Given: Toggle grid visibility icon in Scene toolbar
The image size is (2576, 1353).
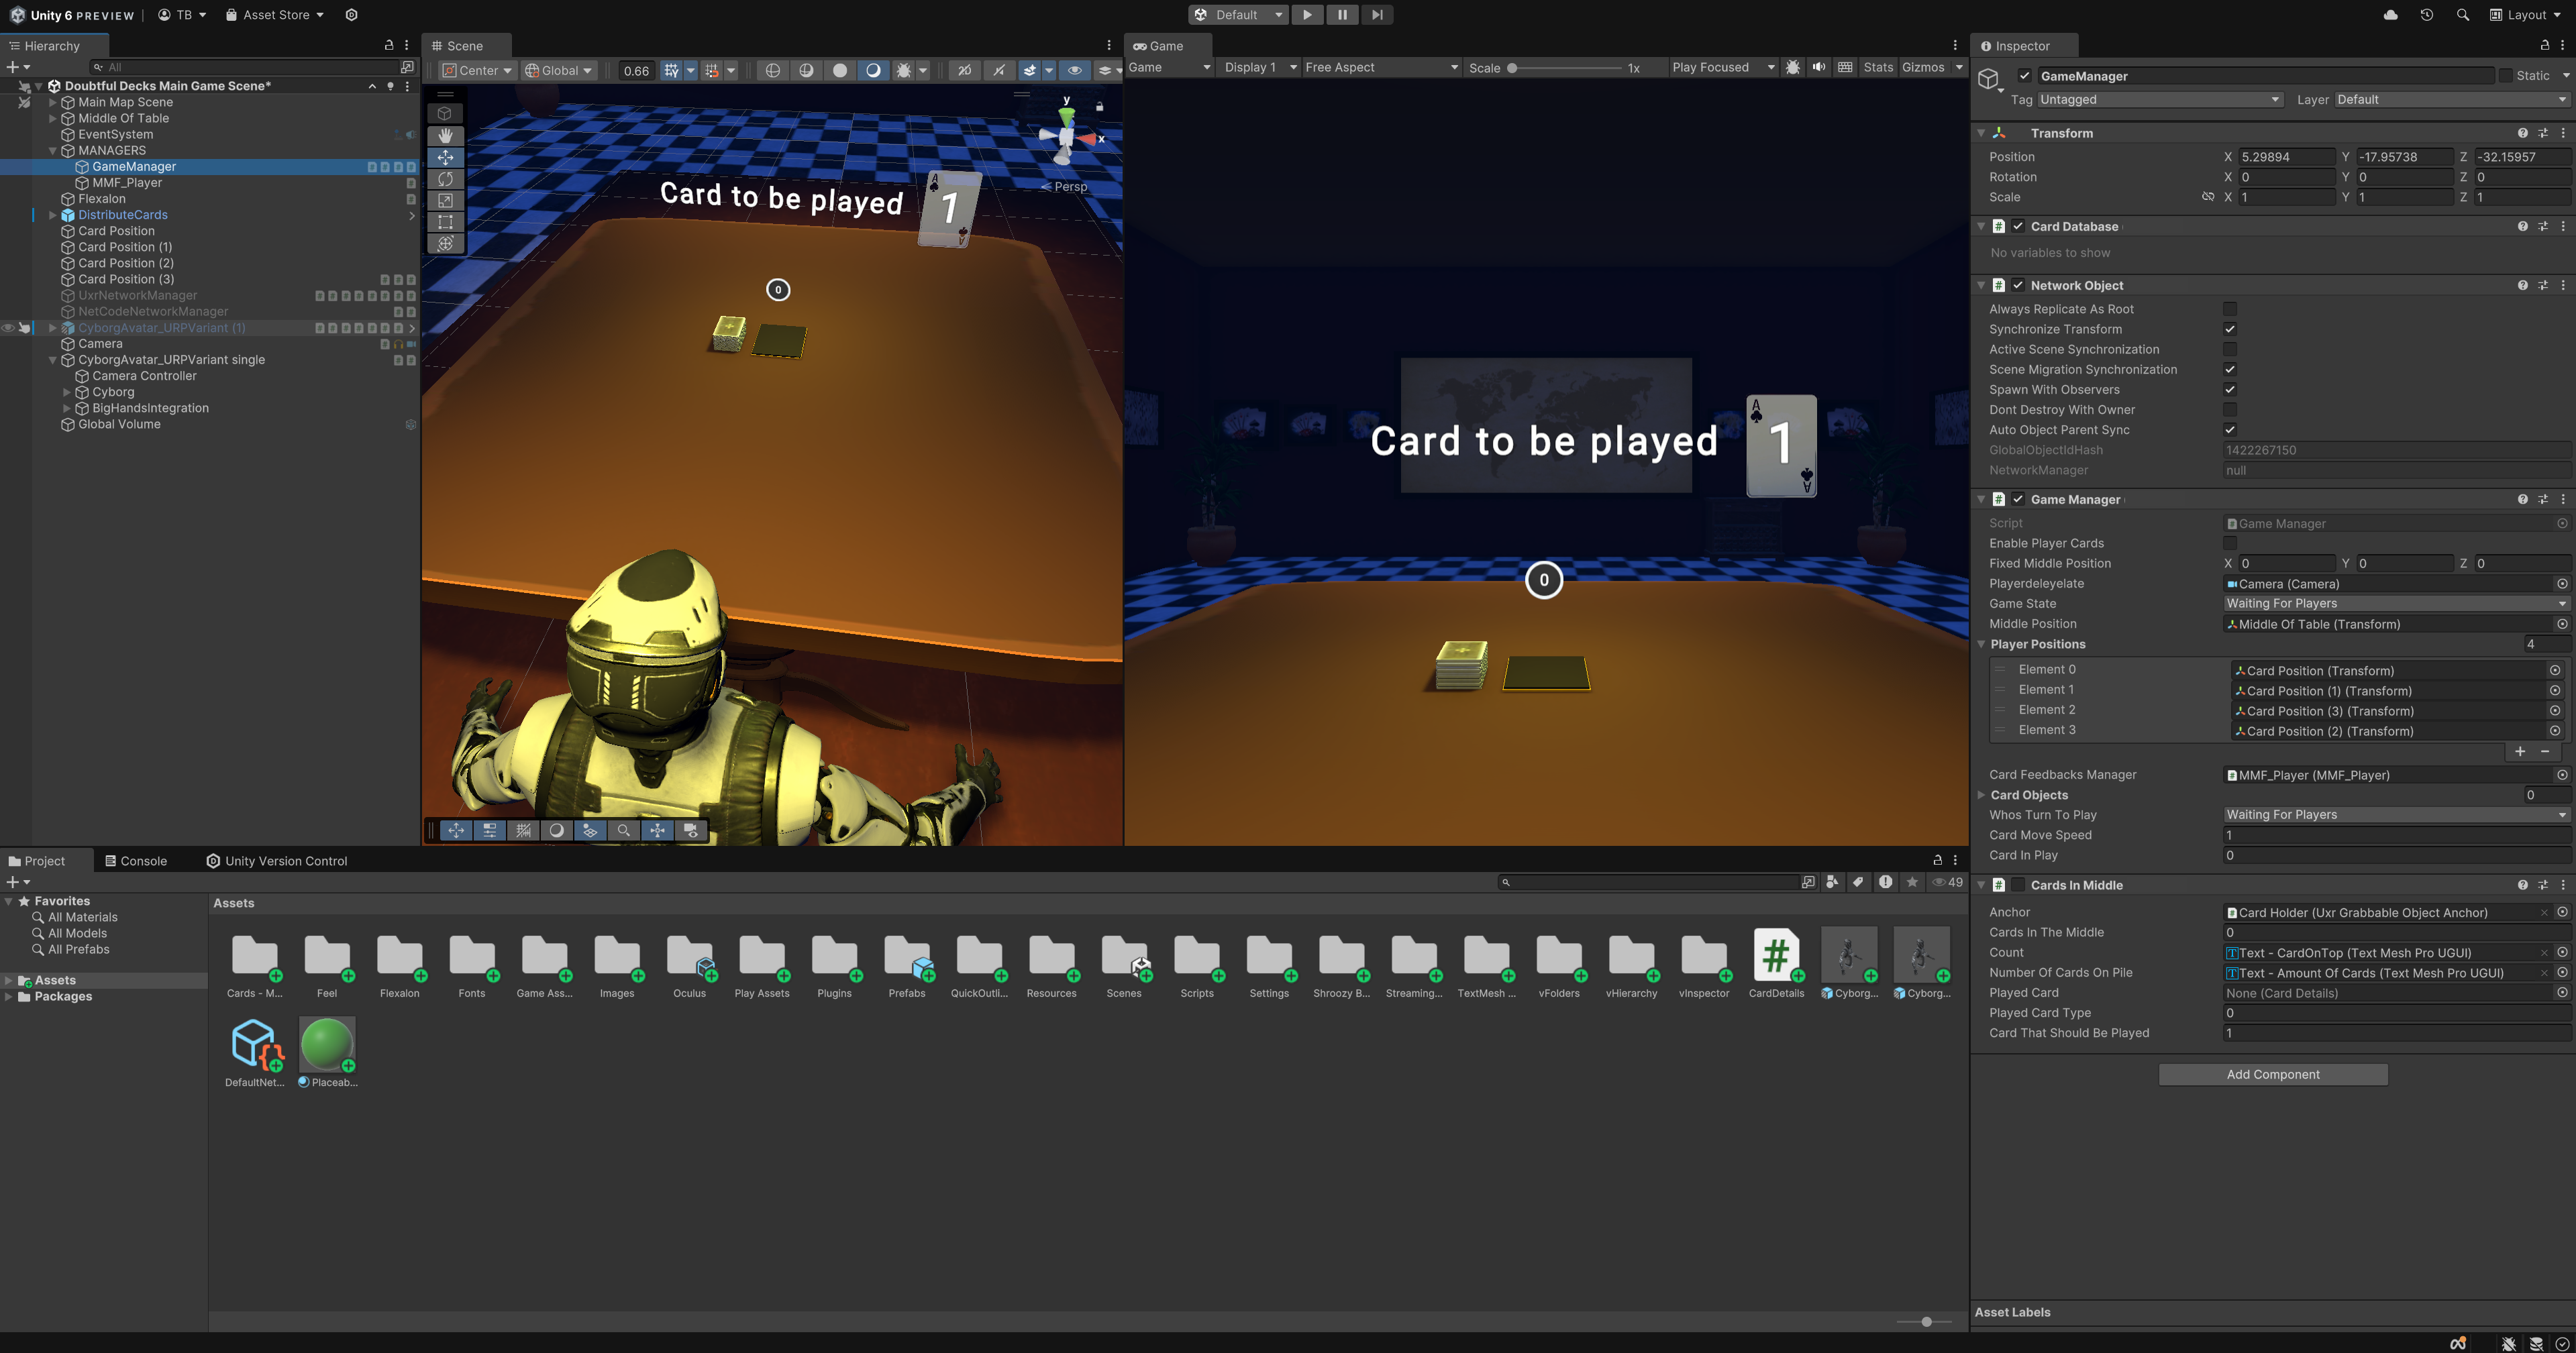Looking at the screenshot, I should [x=671, y=70].
